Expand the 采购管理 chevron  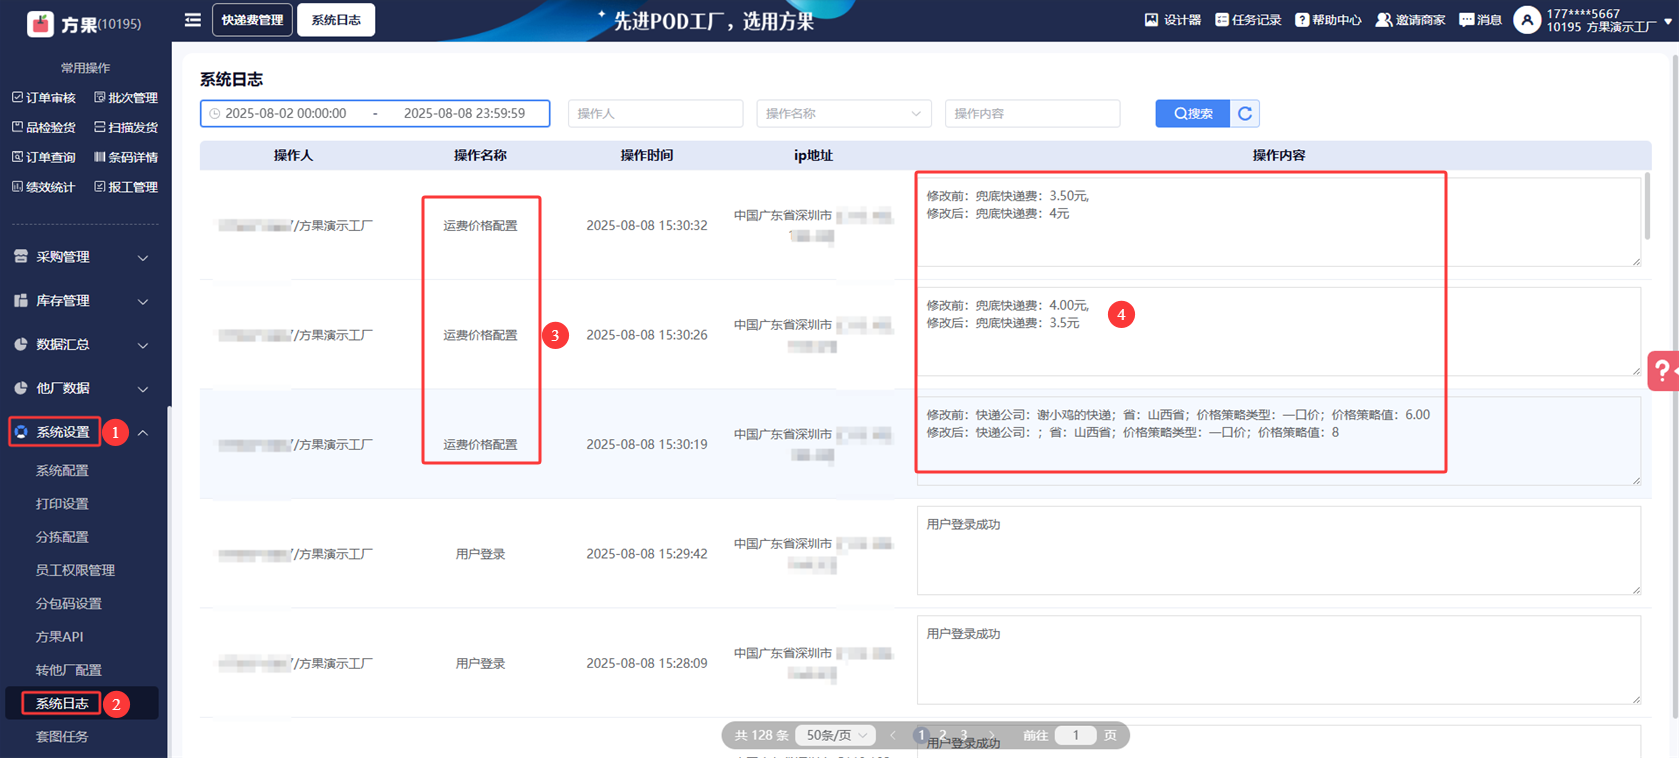143,258
